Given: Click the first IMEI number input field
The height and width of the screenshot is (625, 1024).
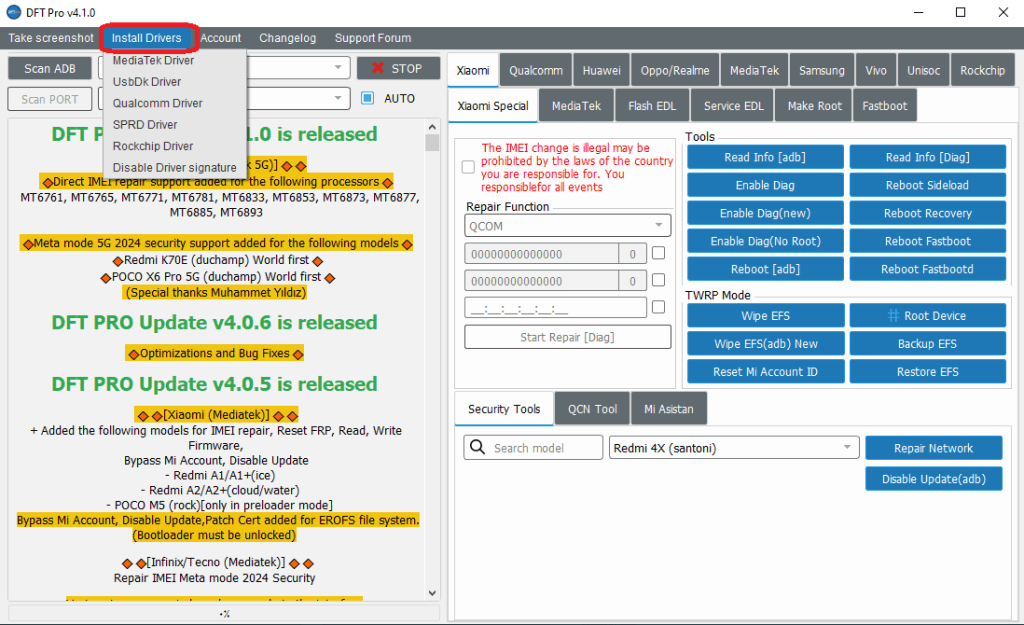Looking at the screenshot, I should tap(541, 254).
